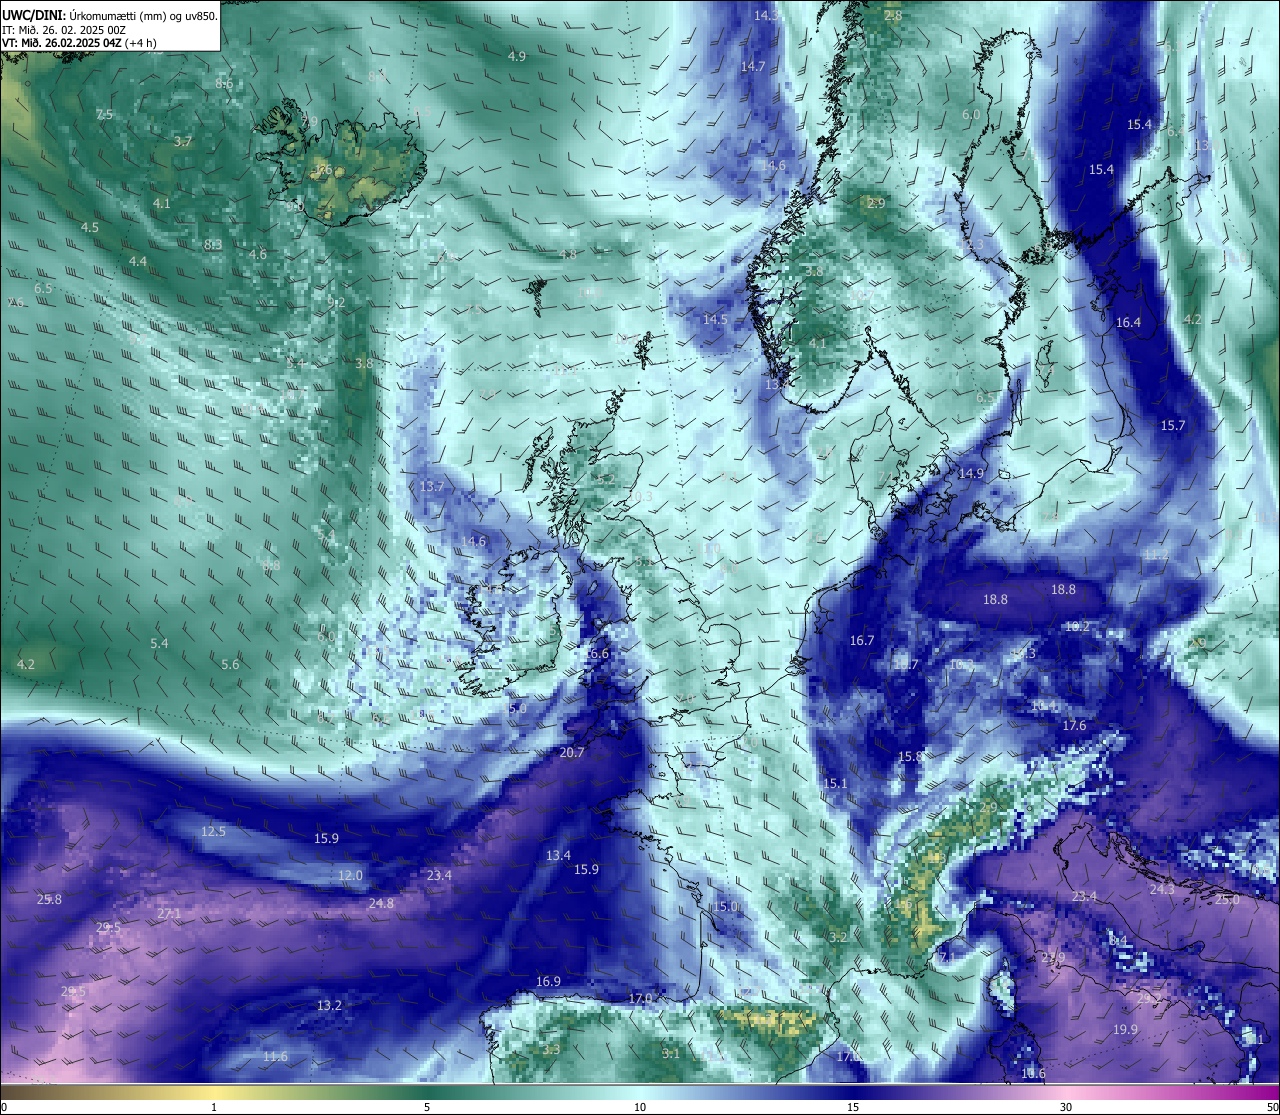The height and width of the screenshot is (1115, 1280).
Task: Click the 24.3 value label
Action: point(1162,889)
